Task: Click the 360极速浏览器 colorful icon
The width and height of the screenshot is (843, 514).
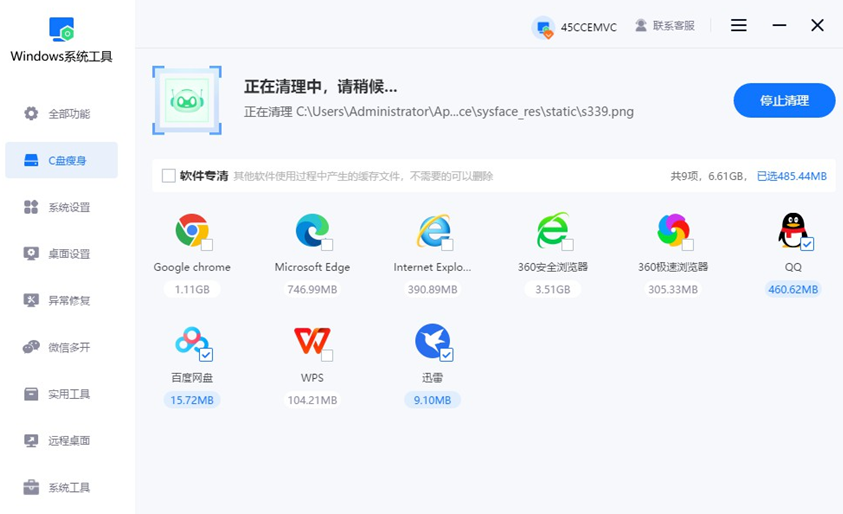Action: coord(673,230)
